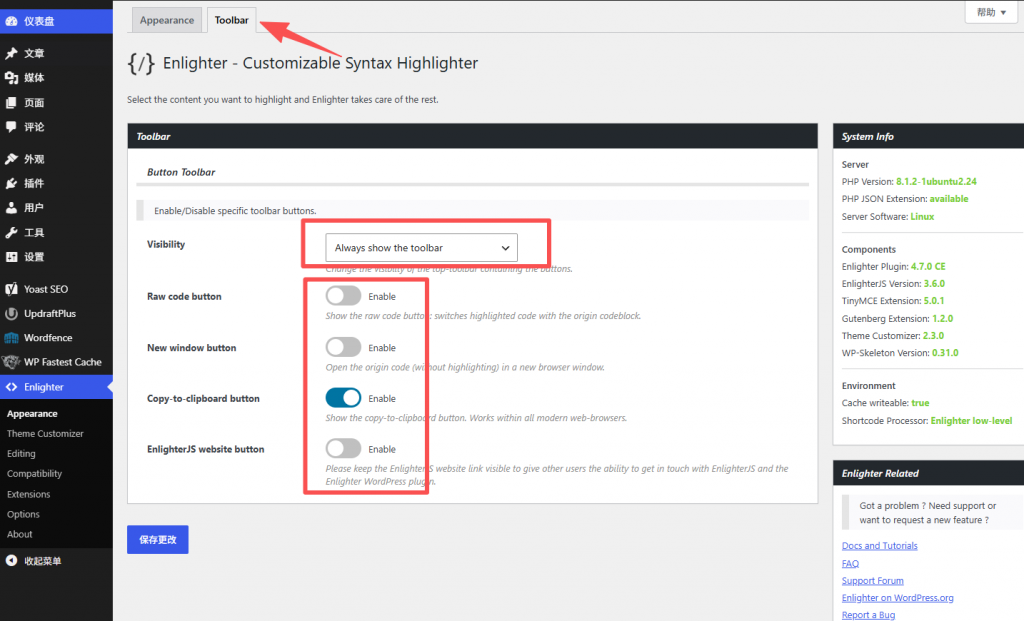The image size is (1024, 621).
Task: Click the Settings sliders icon
Action: click(x=11, y=257)
